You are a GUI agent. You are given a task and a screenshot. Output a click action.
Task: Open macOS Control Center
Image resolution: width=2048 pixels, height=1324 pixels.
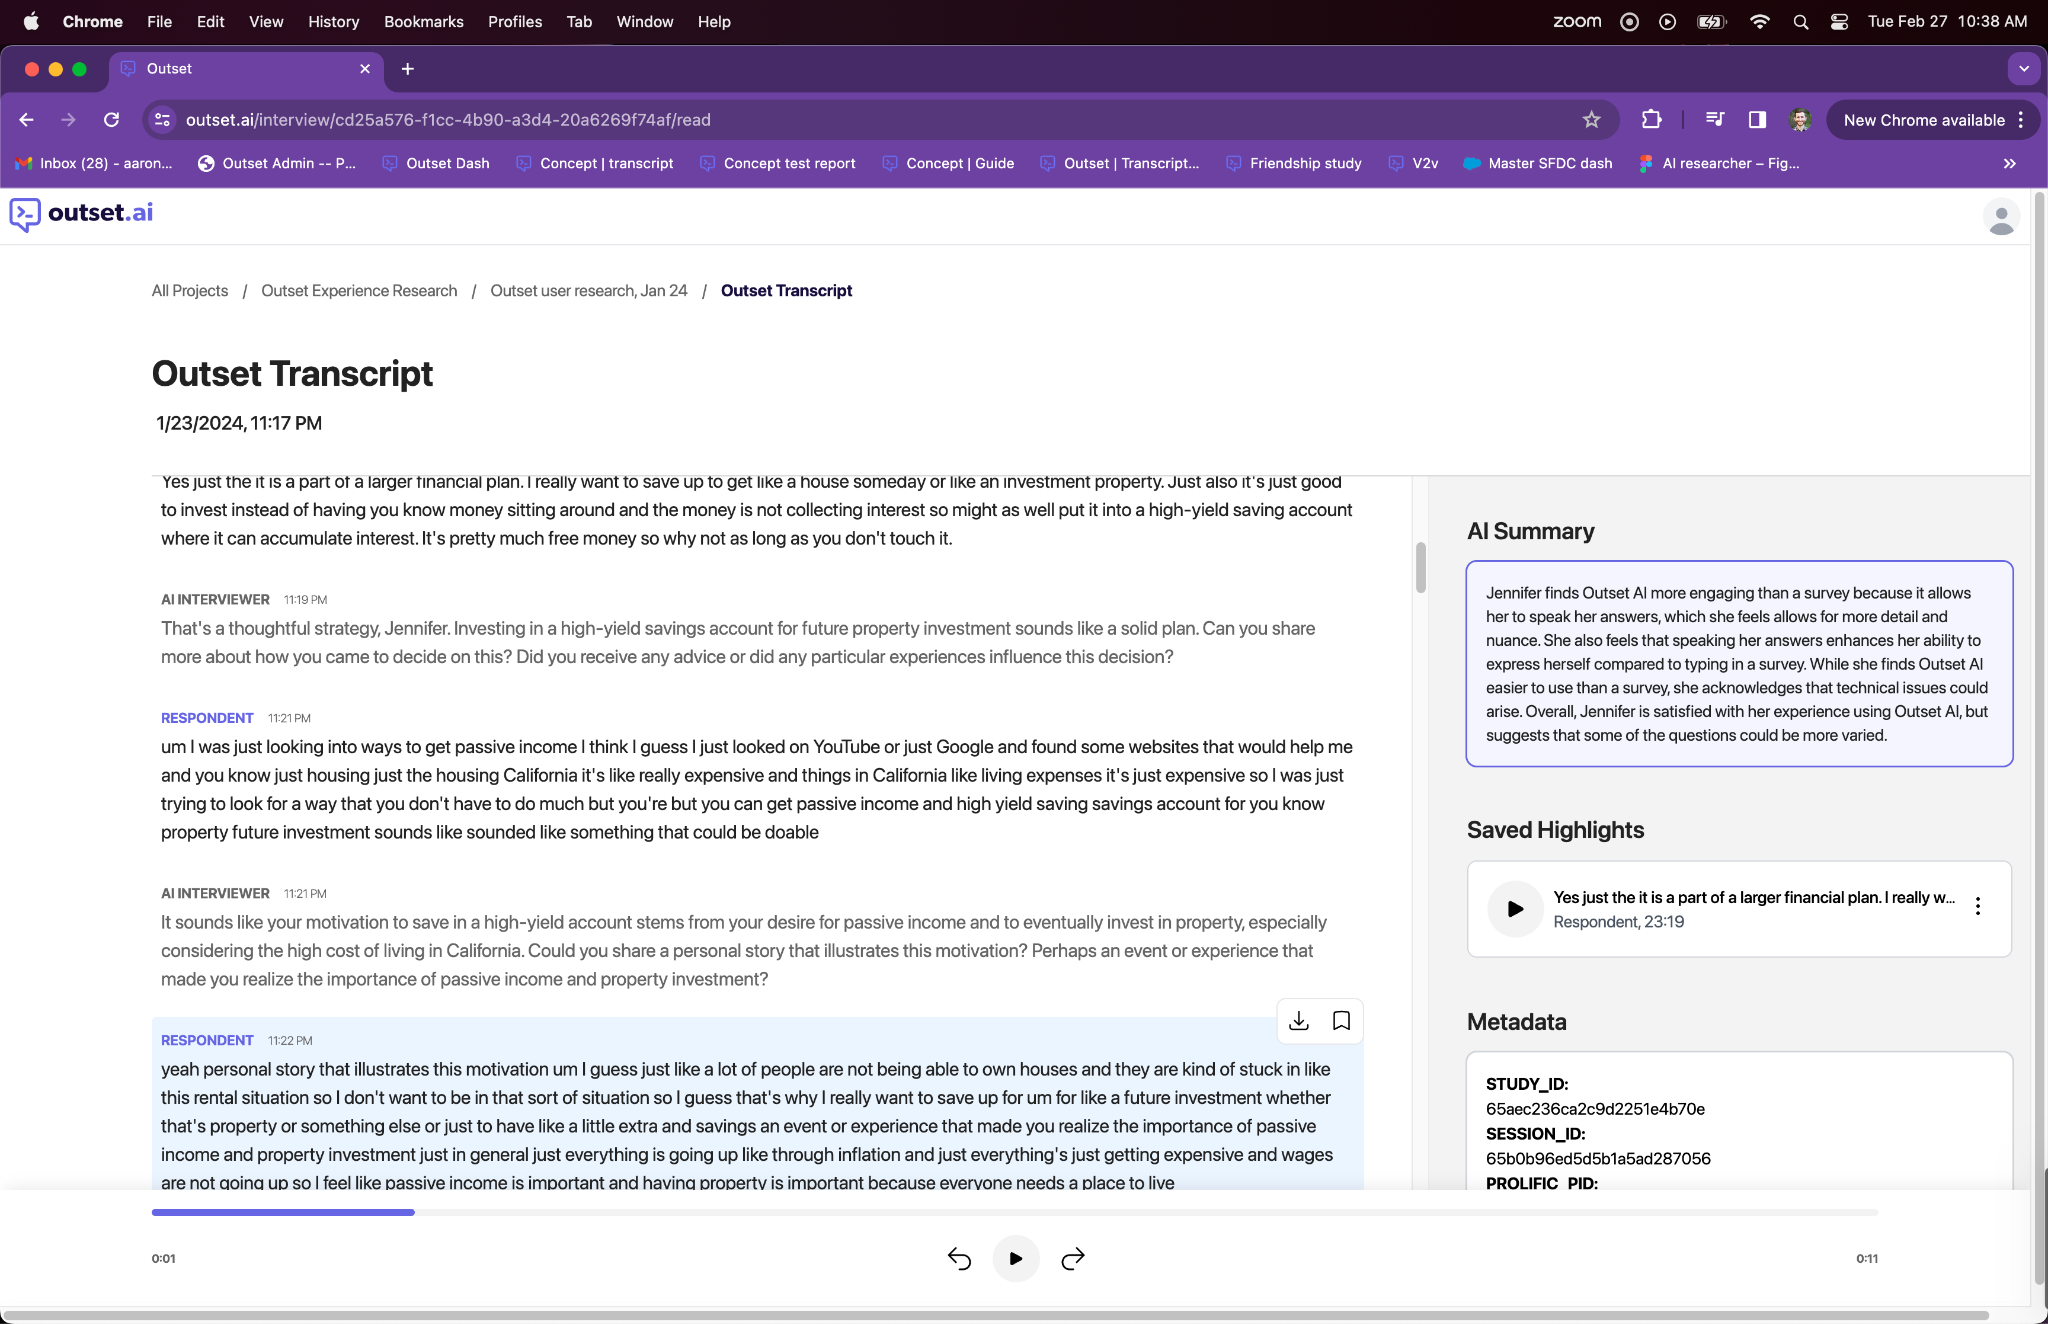point(1839,21)
